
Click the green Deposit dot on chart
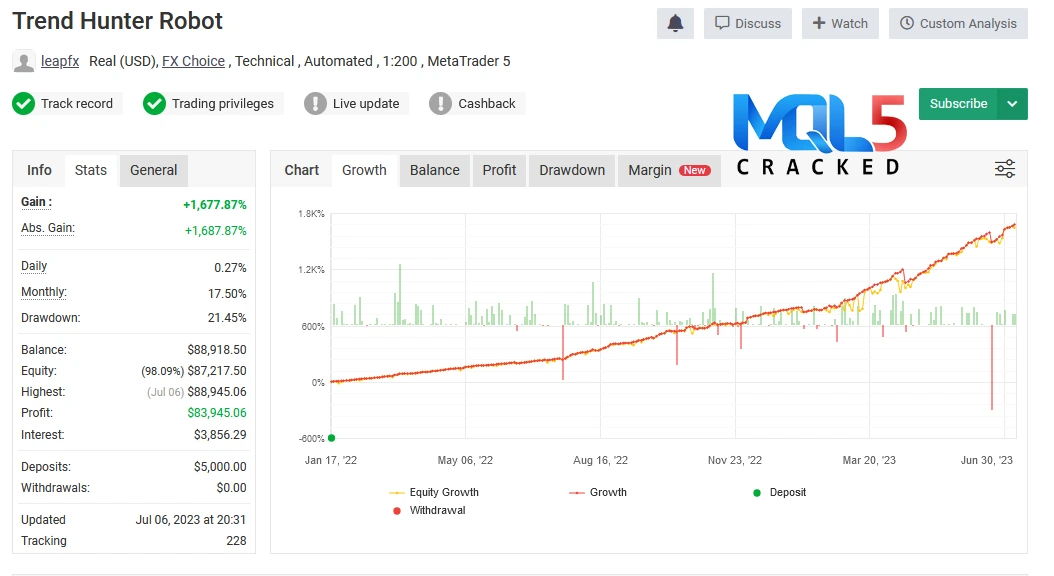pos(331,438)
